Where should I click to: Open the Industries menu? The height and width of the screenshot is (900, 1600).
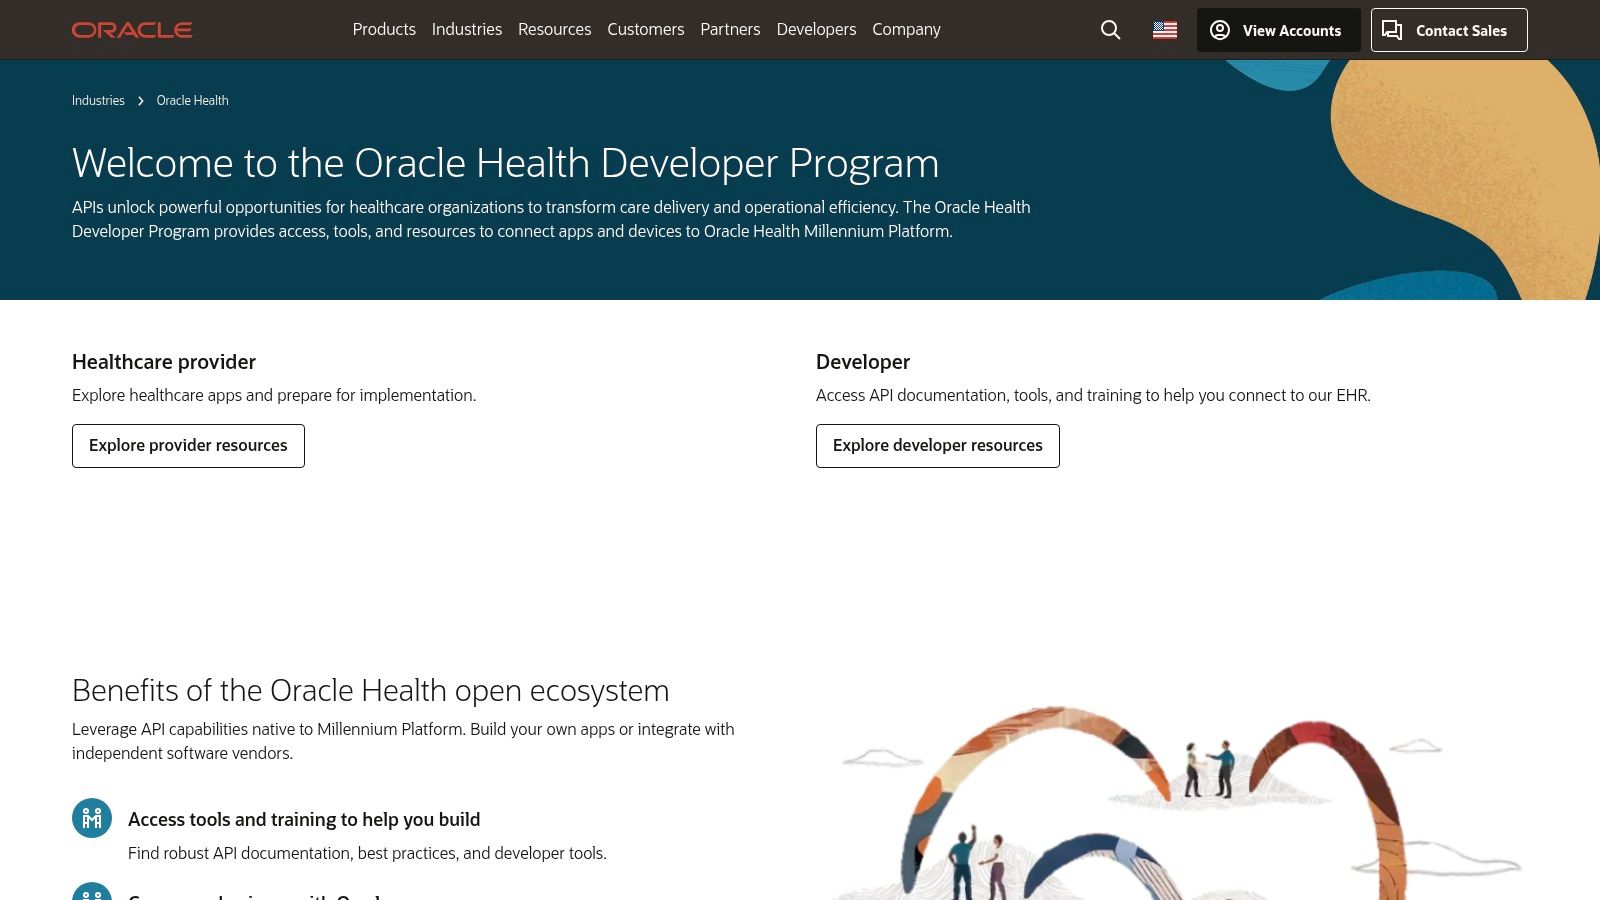(466, 29)
